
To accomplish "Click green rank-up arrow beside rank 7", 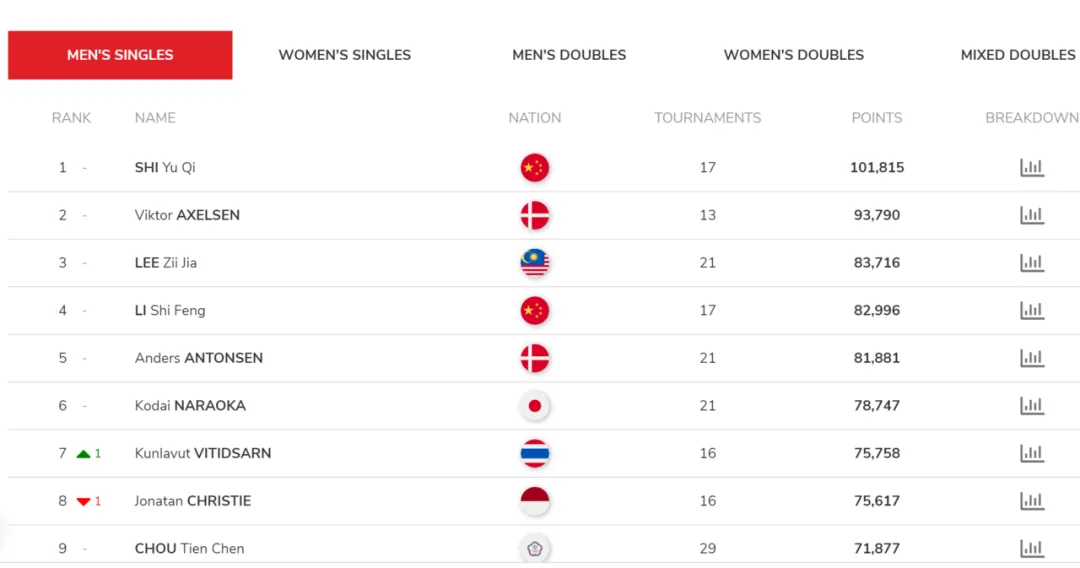I will click(84, 454).
